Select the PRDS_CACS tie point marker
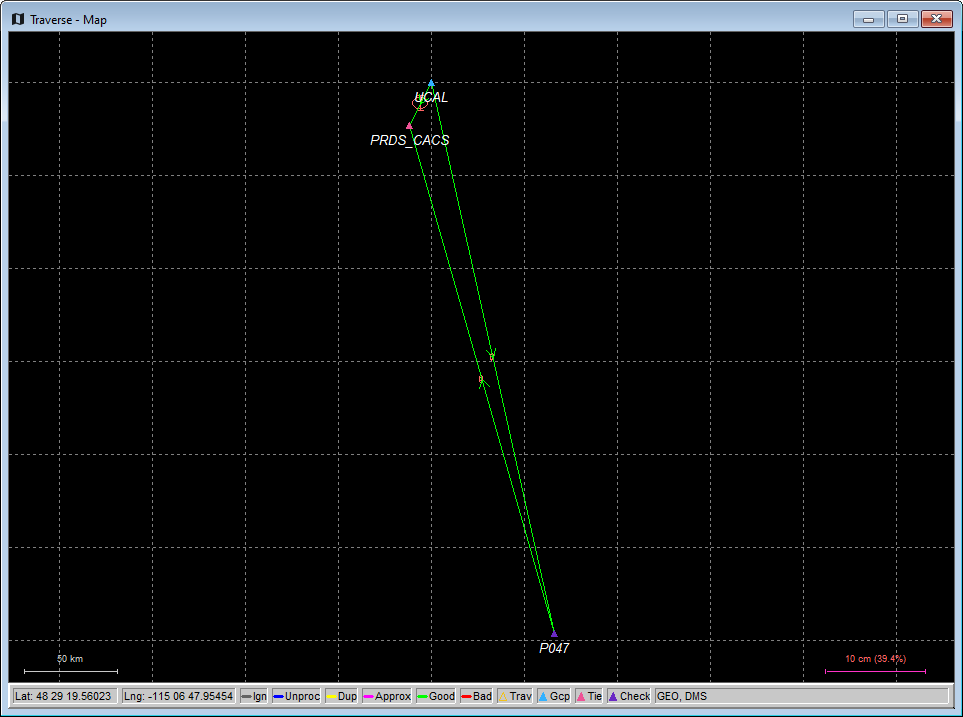The height and width of the screenshot is (717, 963). 410,125
